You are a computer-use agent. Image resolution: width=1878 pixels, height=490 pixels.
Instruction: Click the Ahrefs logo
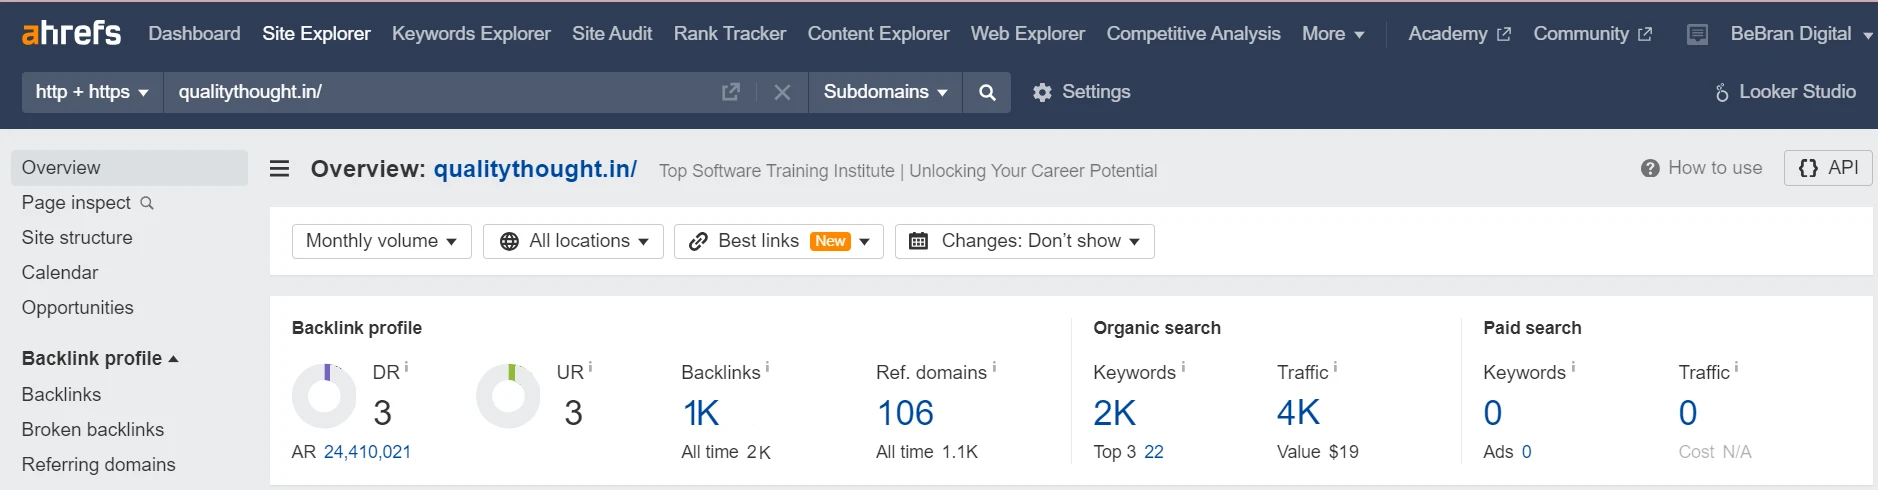coord(71,33)
